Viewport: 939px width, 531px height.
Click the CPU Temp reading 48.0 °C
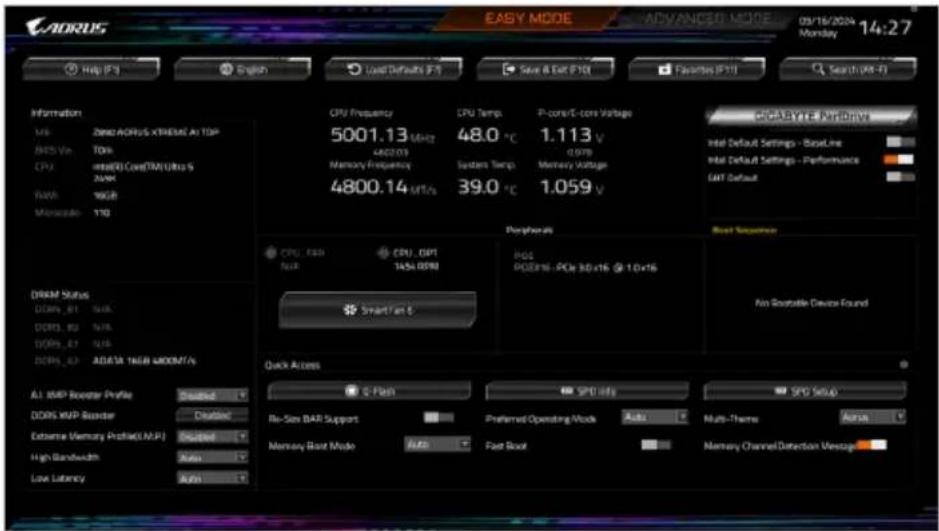(x=487, y=136)
